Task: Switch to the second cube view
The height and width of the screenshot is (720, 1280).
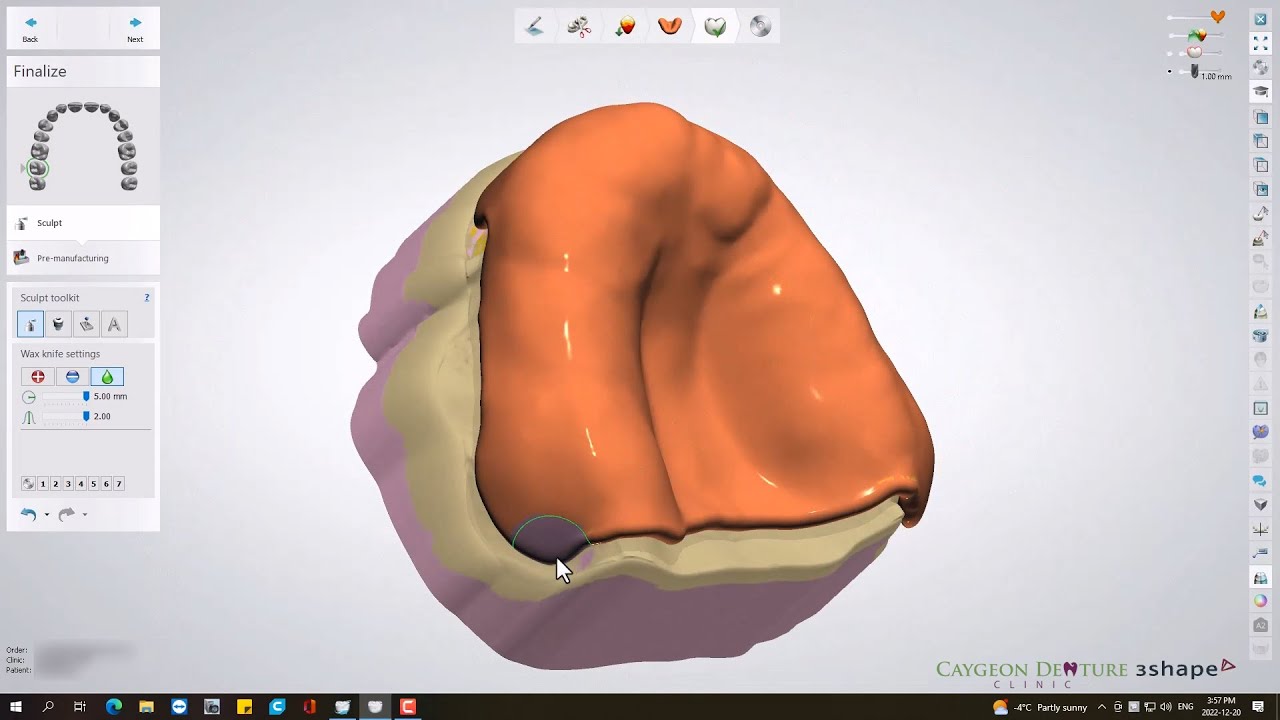Action: (1261, 142)
